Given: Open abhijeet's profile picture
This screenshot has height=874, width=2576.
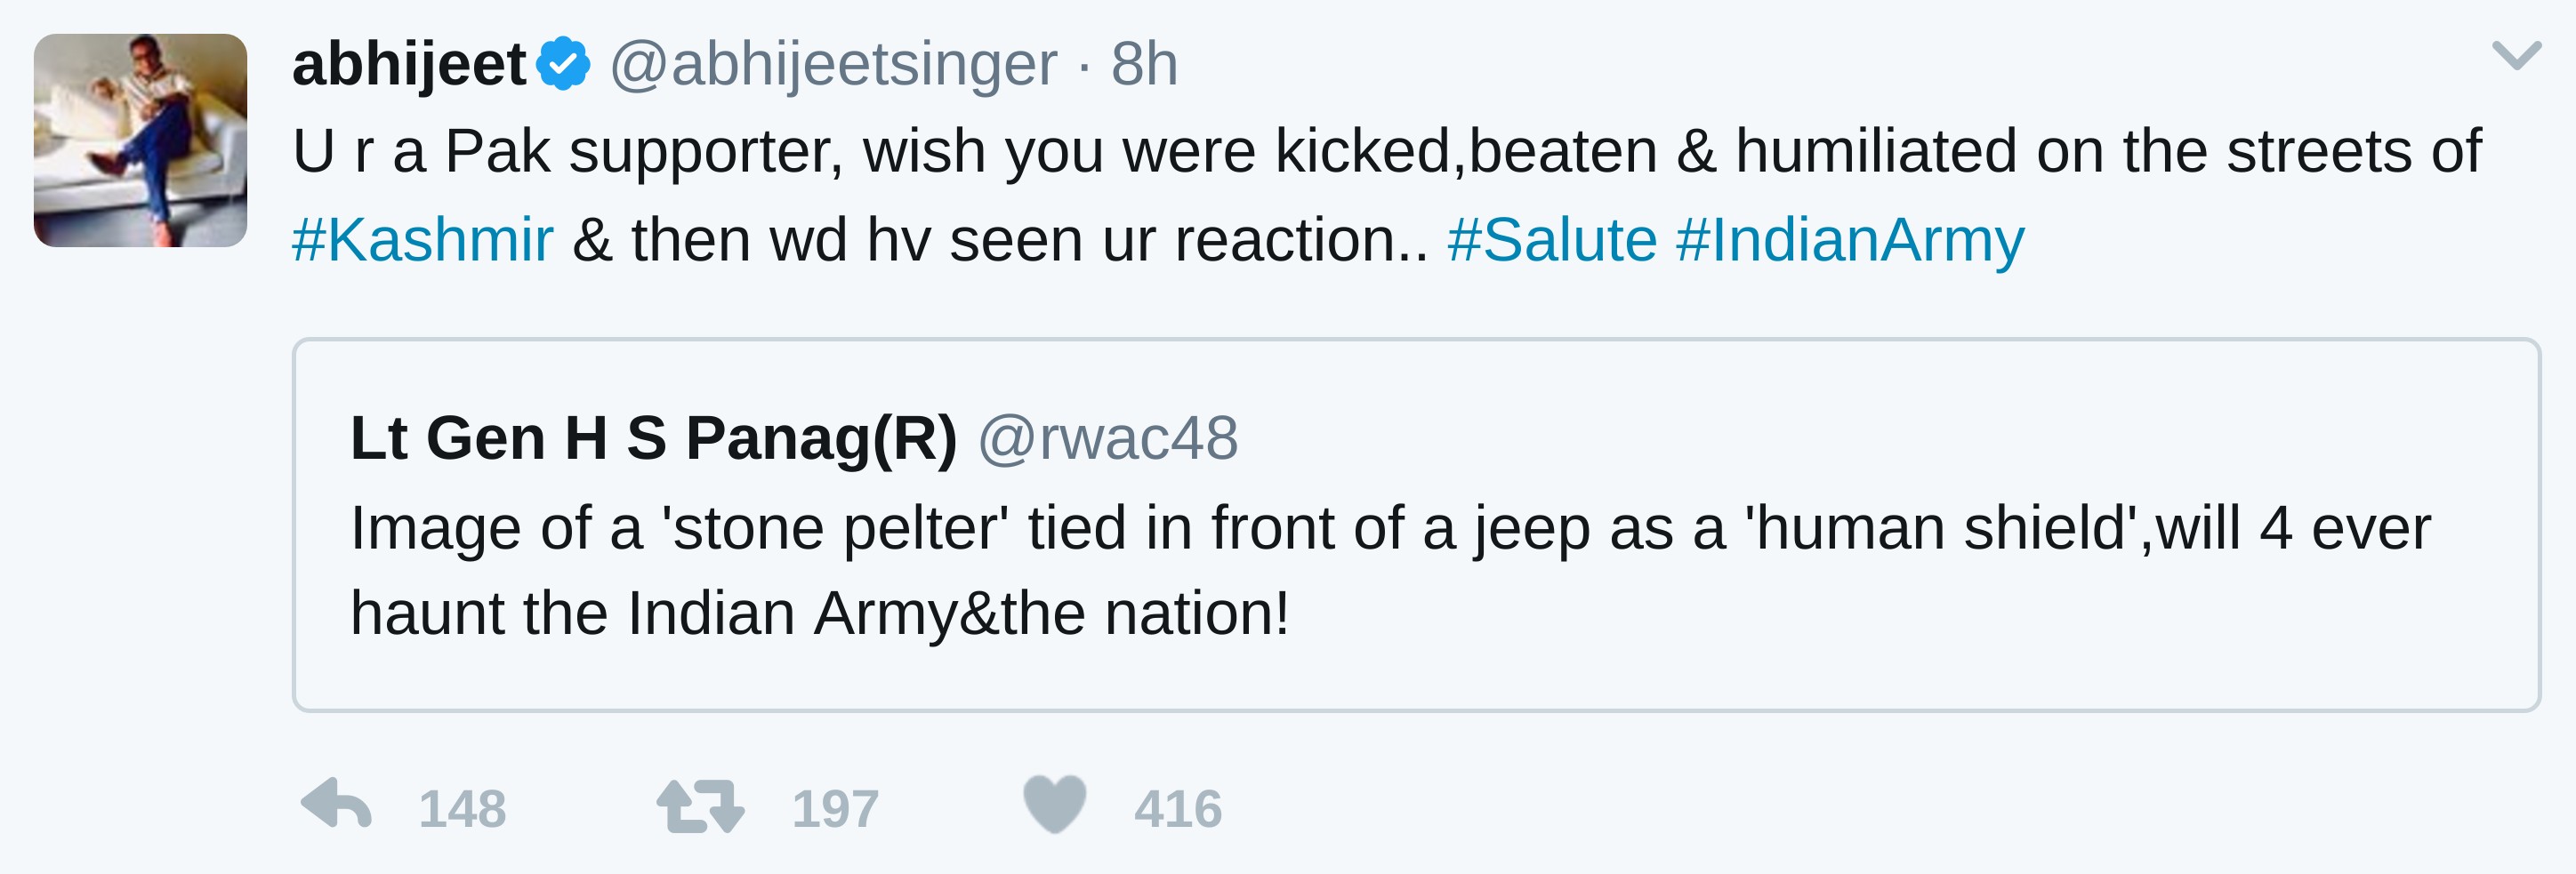Looking at the screenshot, I should coord(140,140).
